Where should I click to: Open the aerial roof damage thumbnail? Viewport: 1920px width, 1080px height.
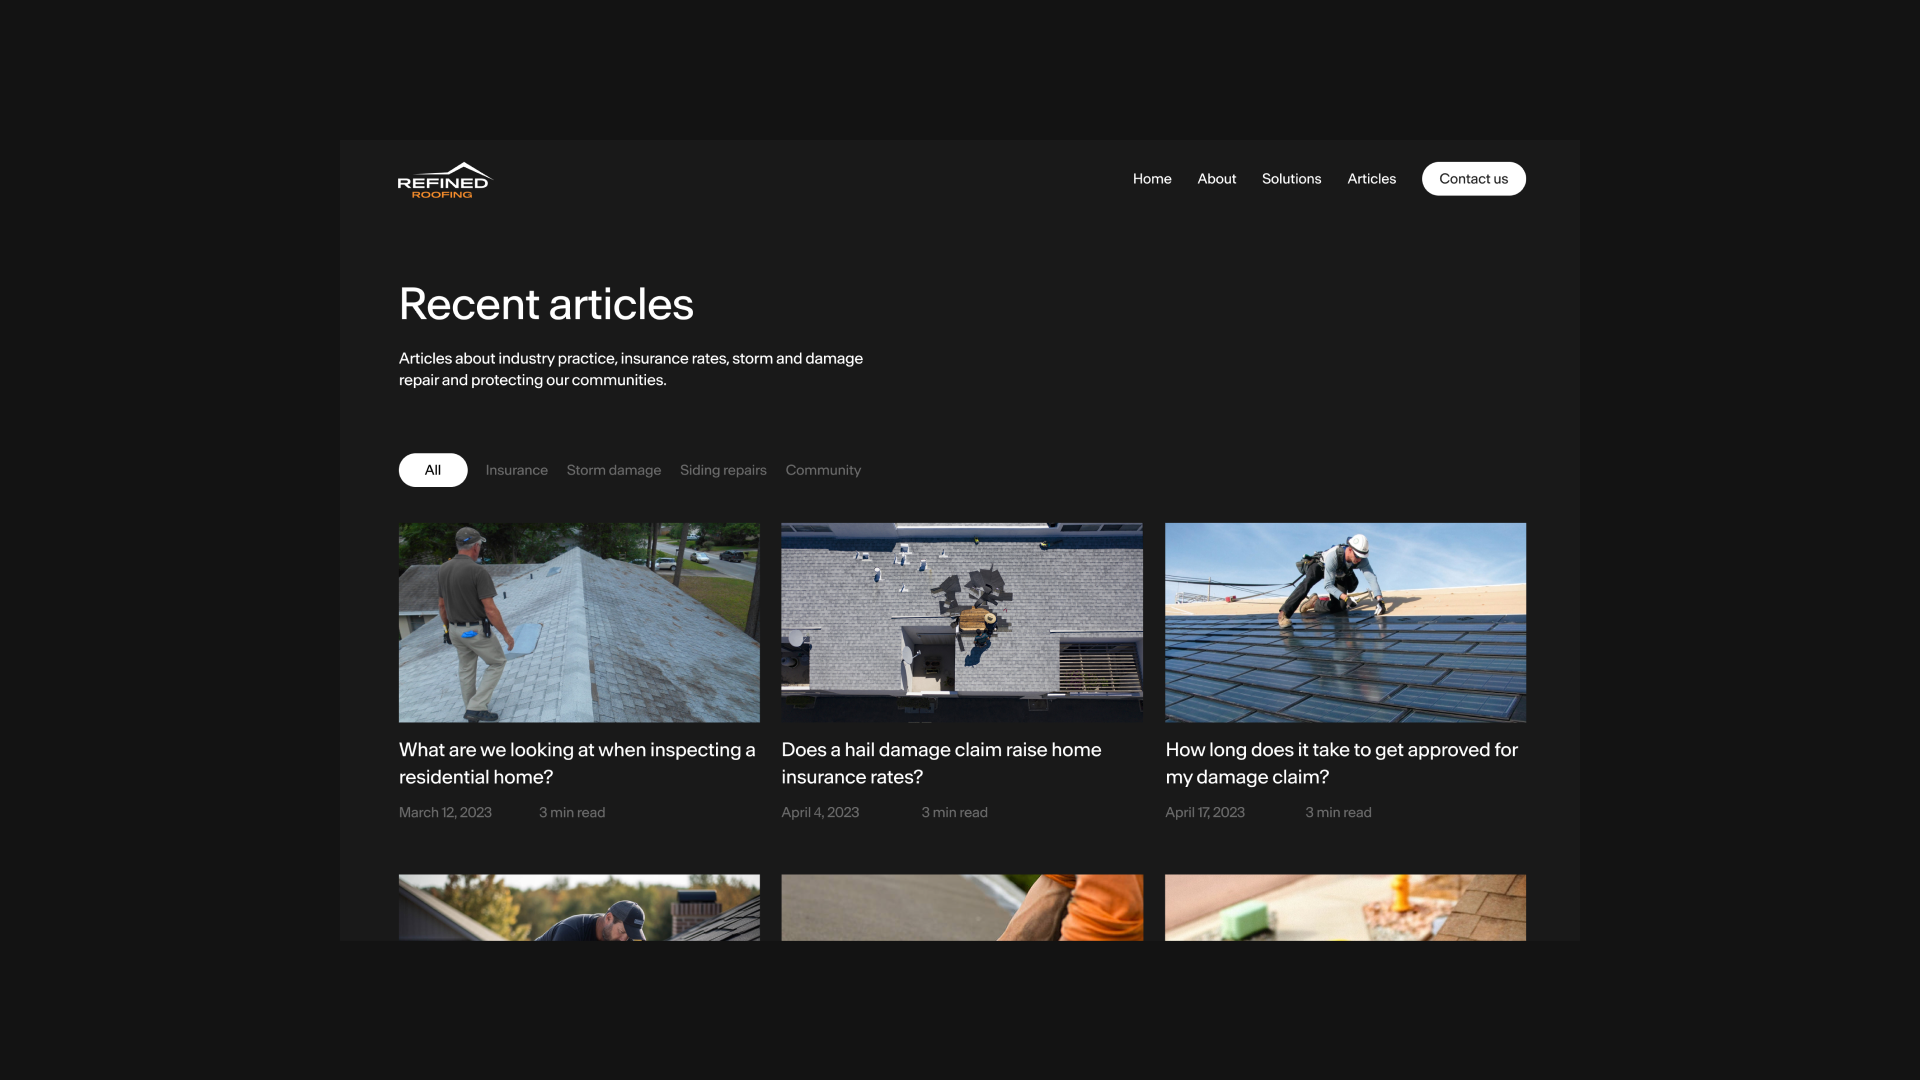tap(961, 622)
